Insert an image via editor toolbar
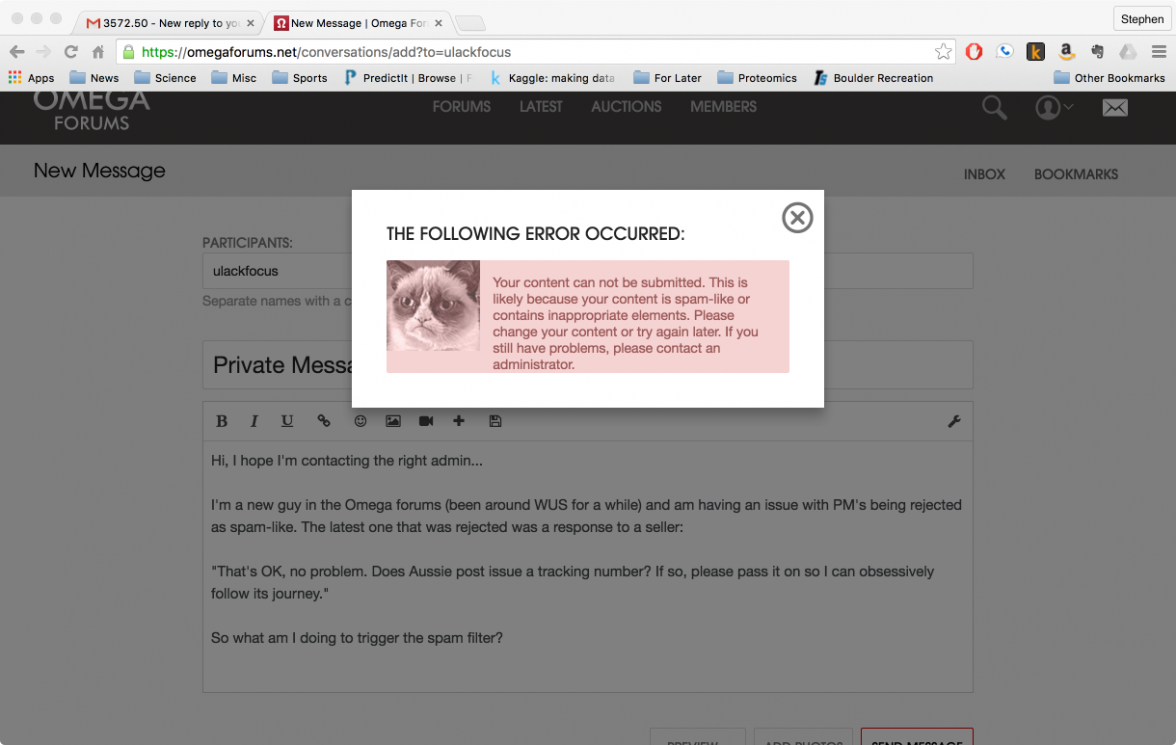 point(393,421)
